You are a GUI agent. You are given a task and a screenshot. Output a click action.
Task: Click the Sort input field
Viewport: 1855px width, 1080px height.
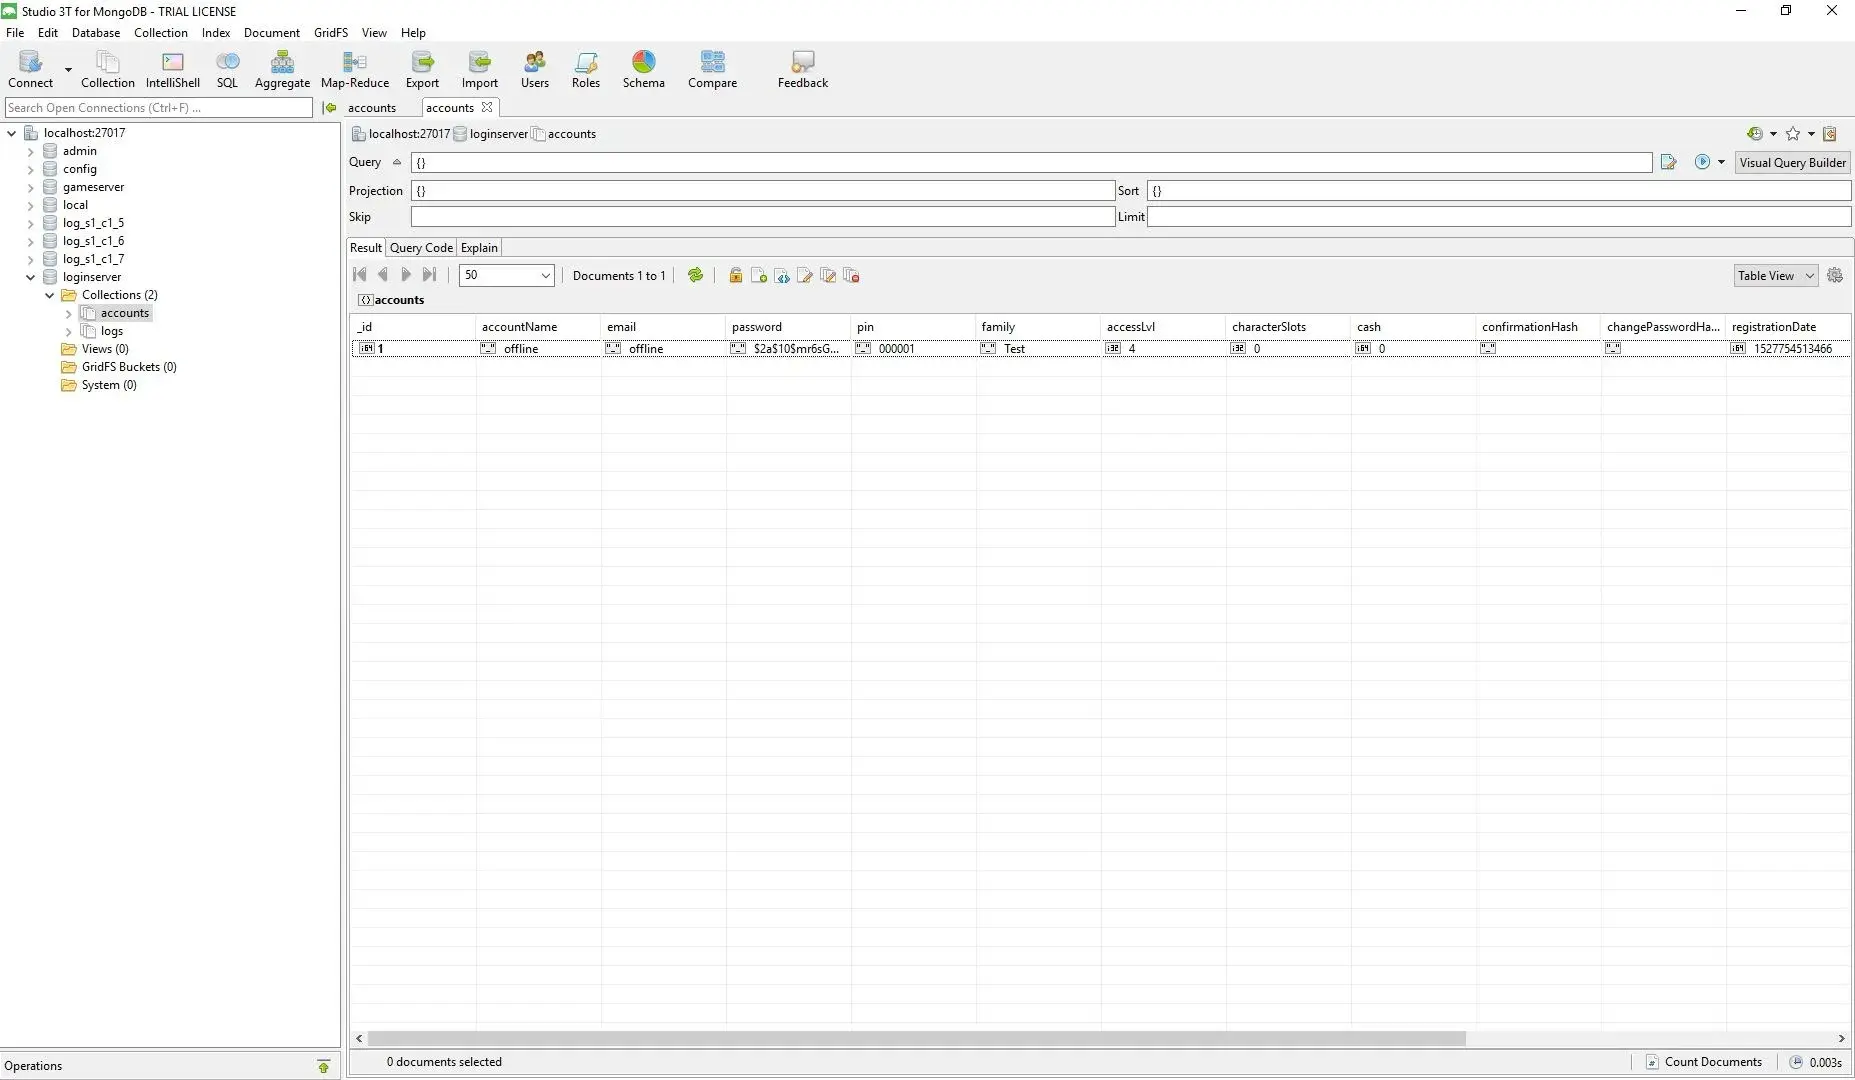(1499, 190)
